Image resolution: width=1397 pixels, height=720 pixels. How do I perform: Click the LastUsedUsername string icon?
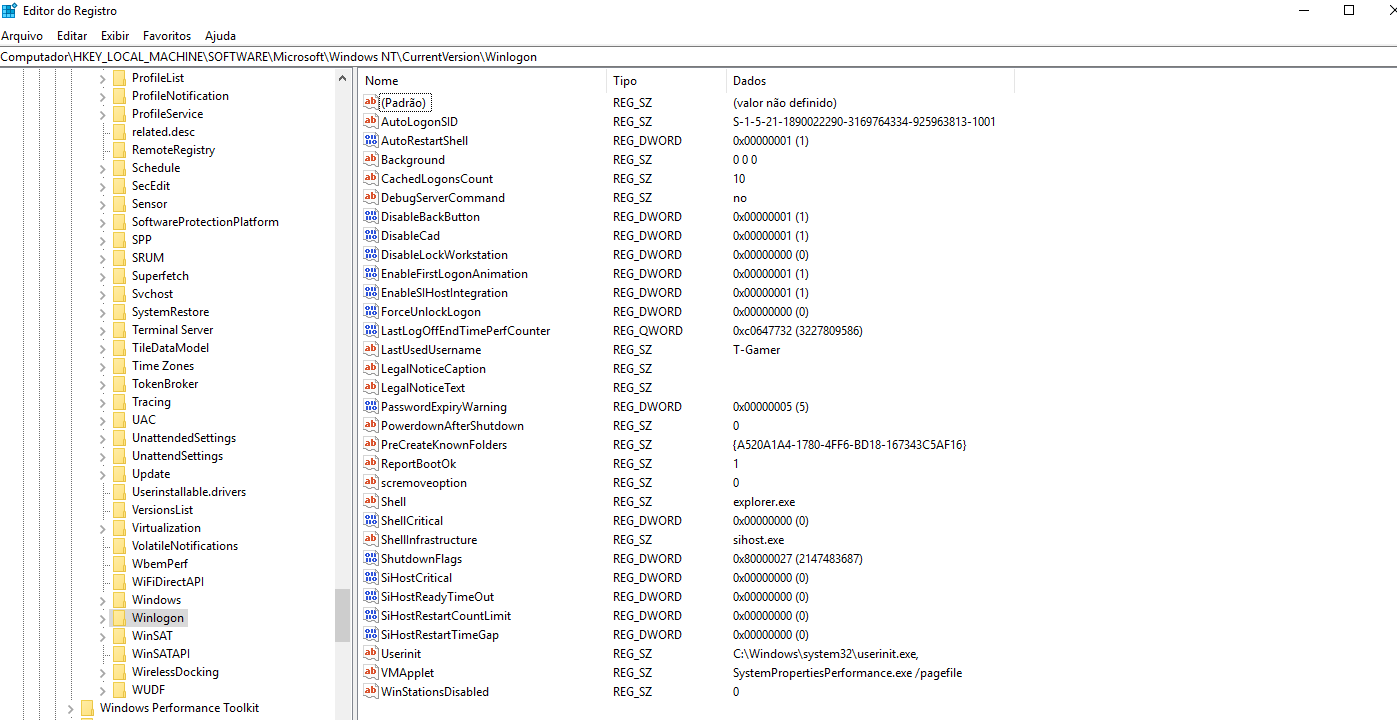[371, 349]
